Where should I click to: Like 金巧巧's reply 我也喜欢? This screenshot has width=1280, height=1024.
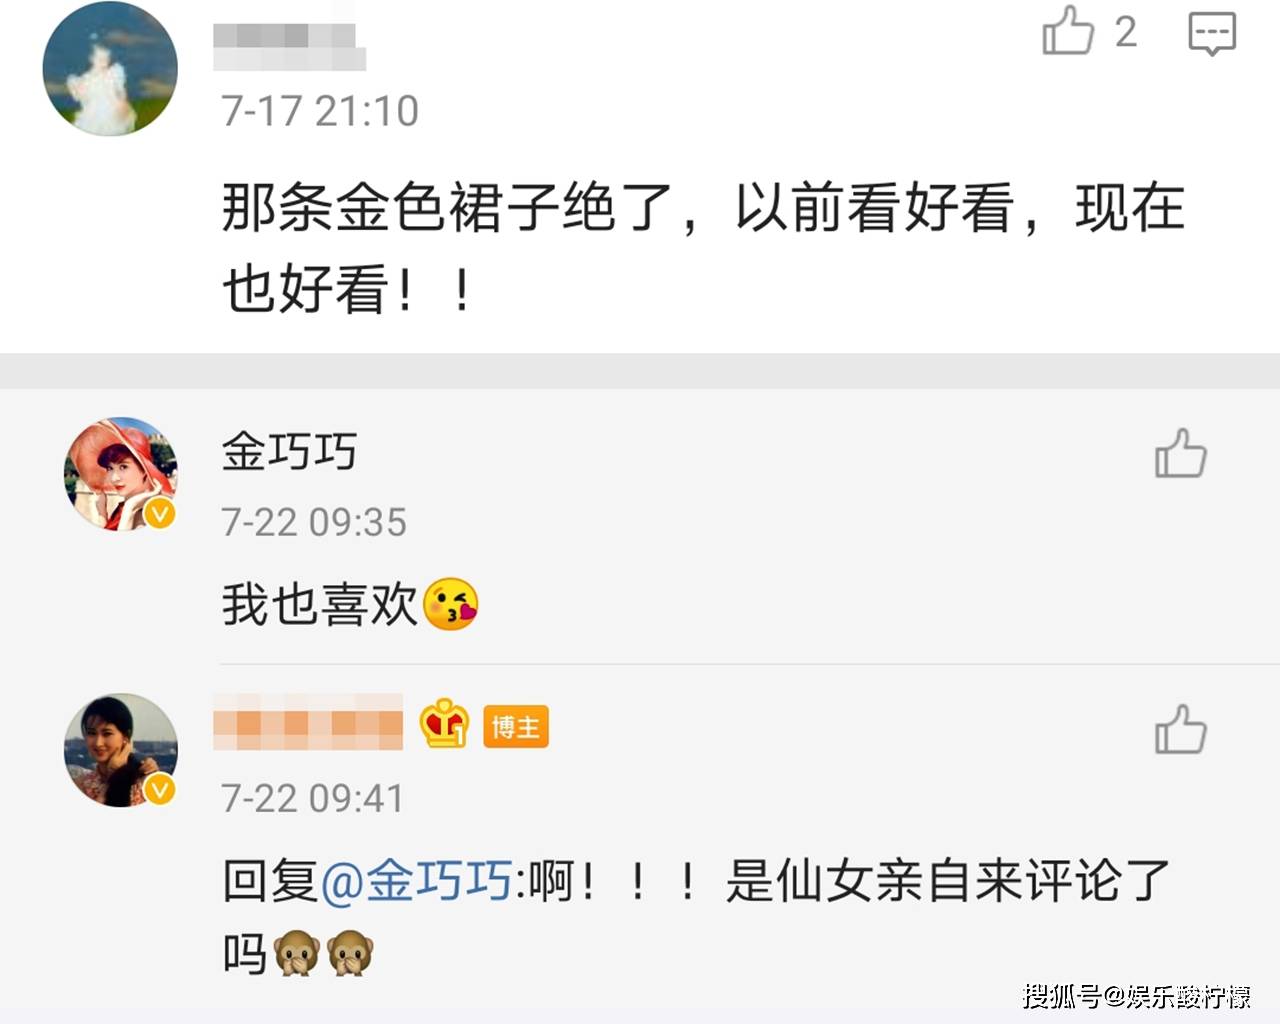click(x=1181, y=453)
